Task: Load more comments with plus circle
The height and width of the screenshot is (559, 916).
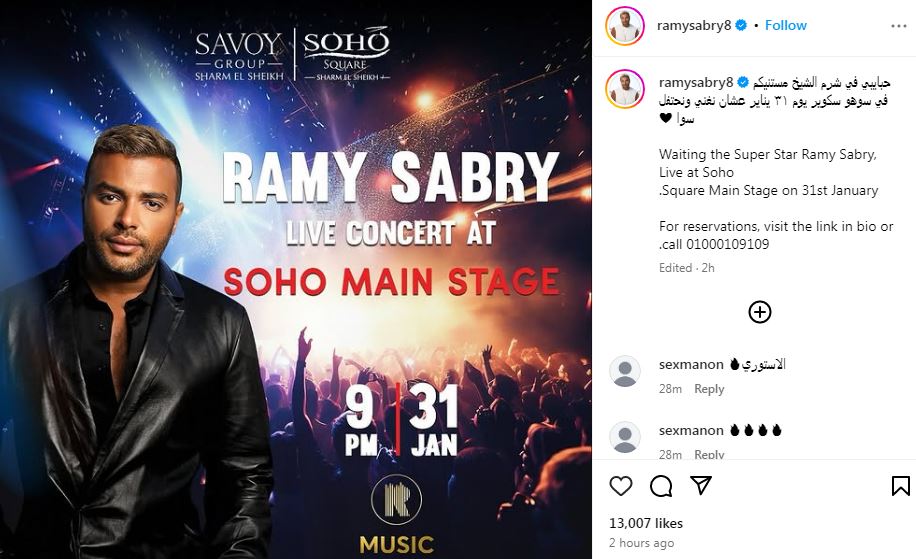Action: click(759, 312)
